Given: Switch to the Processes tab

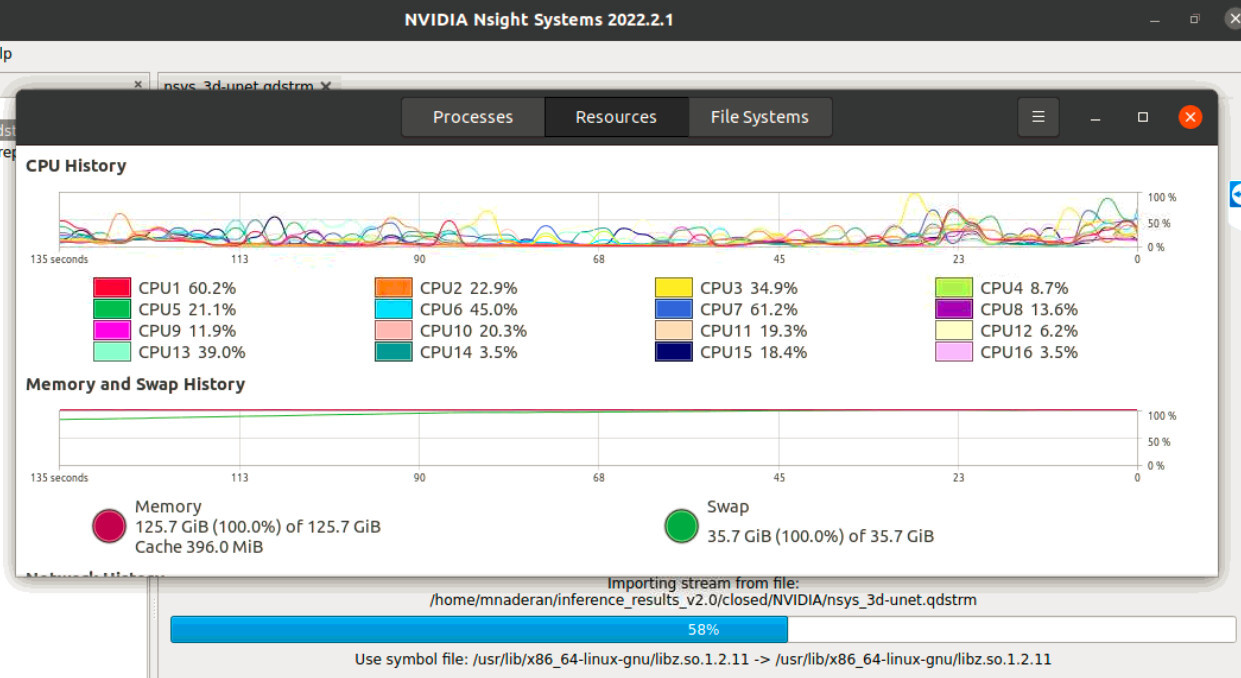Looking at the screenshot, I should [x=473, y=117].
